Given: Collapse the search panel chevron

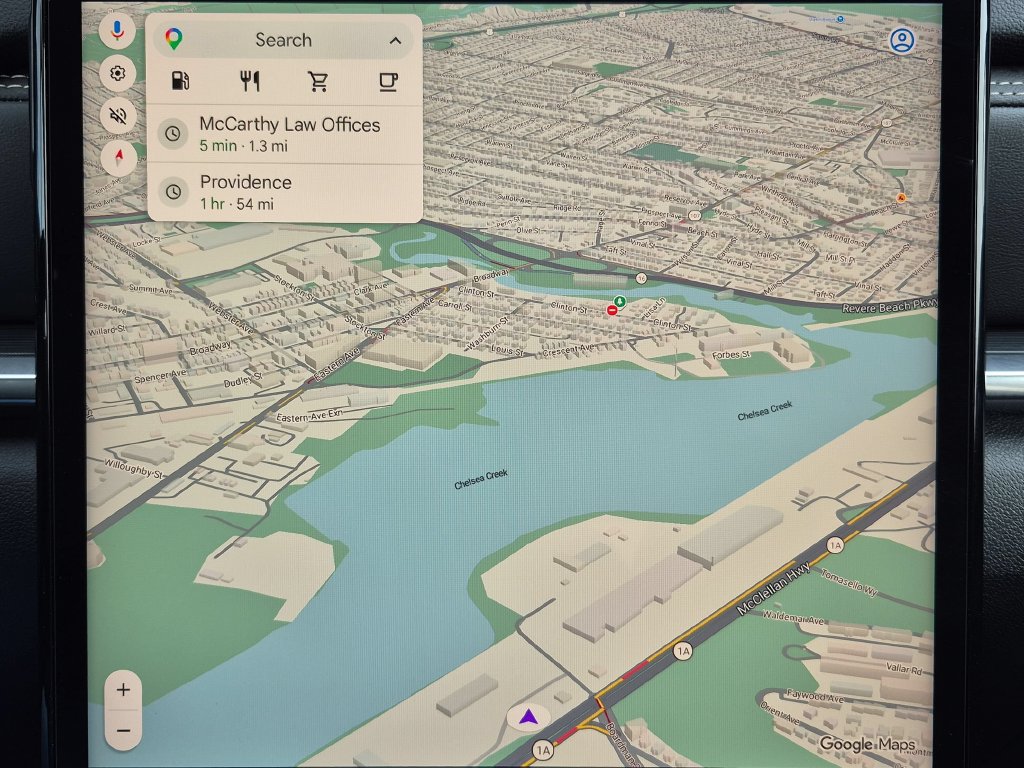Looking at the screenshot, I should coord(395,40).
